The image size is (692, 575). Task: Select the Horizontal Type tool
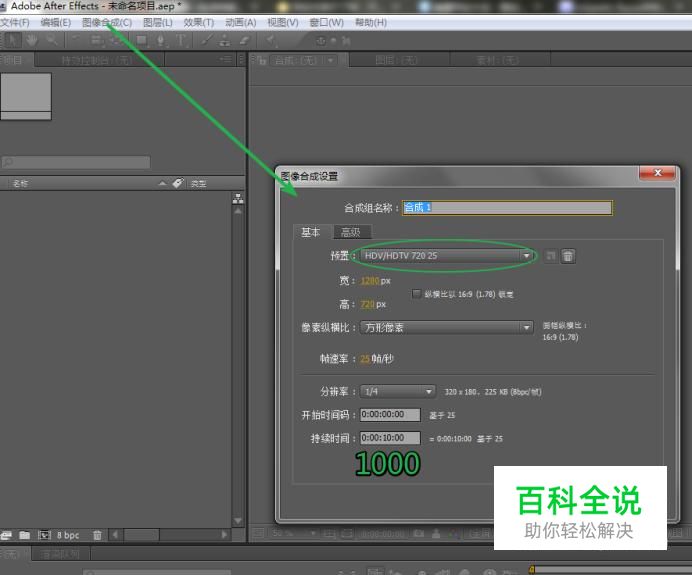(181, 40)
